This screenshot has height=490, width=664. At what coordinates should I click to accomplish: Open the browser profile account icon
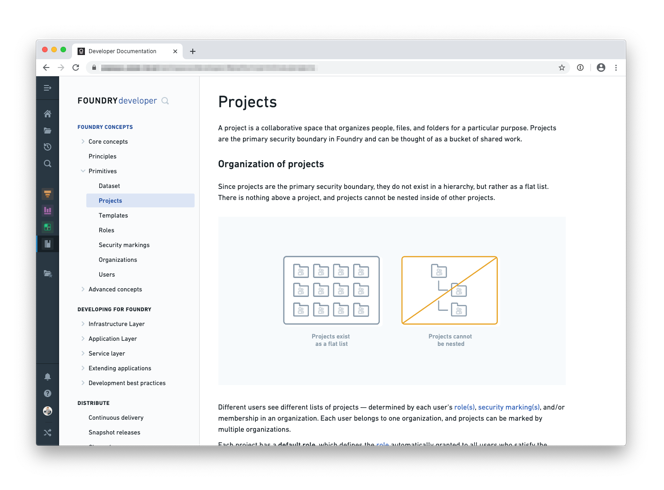(600, 68)
